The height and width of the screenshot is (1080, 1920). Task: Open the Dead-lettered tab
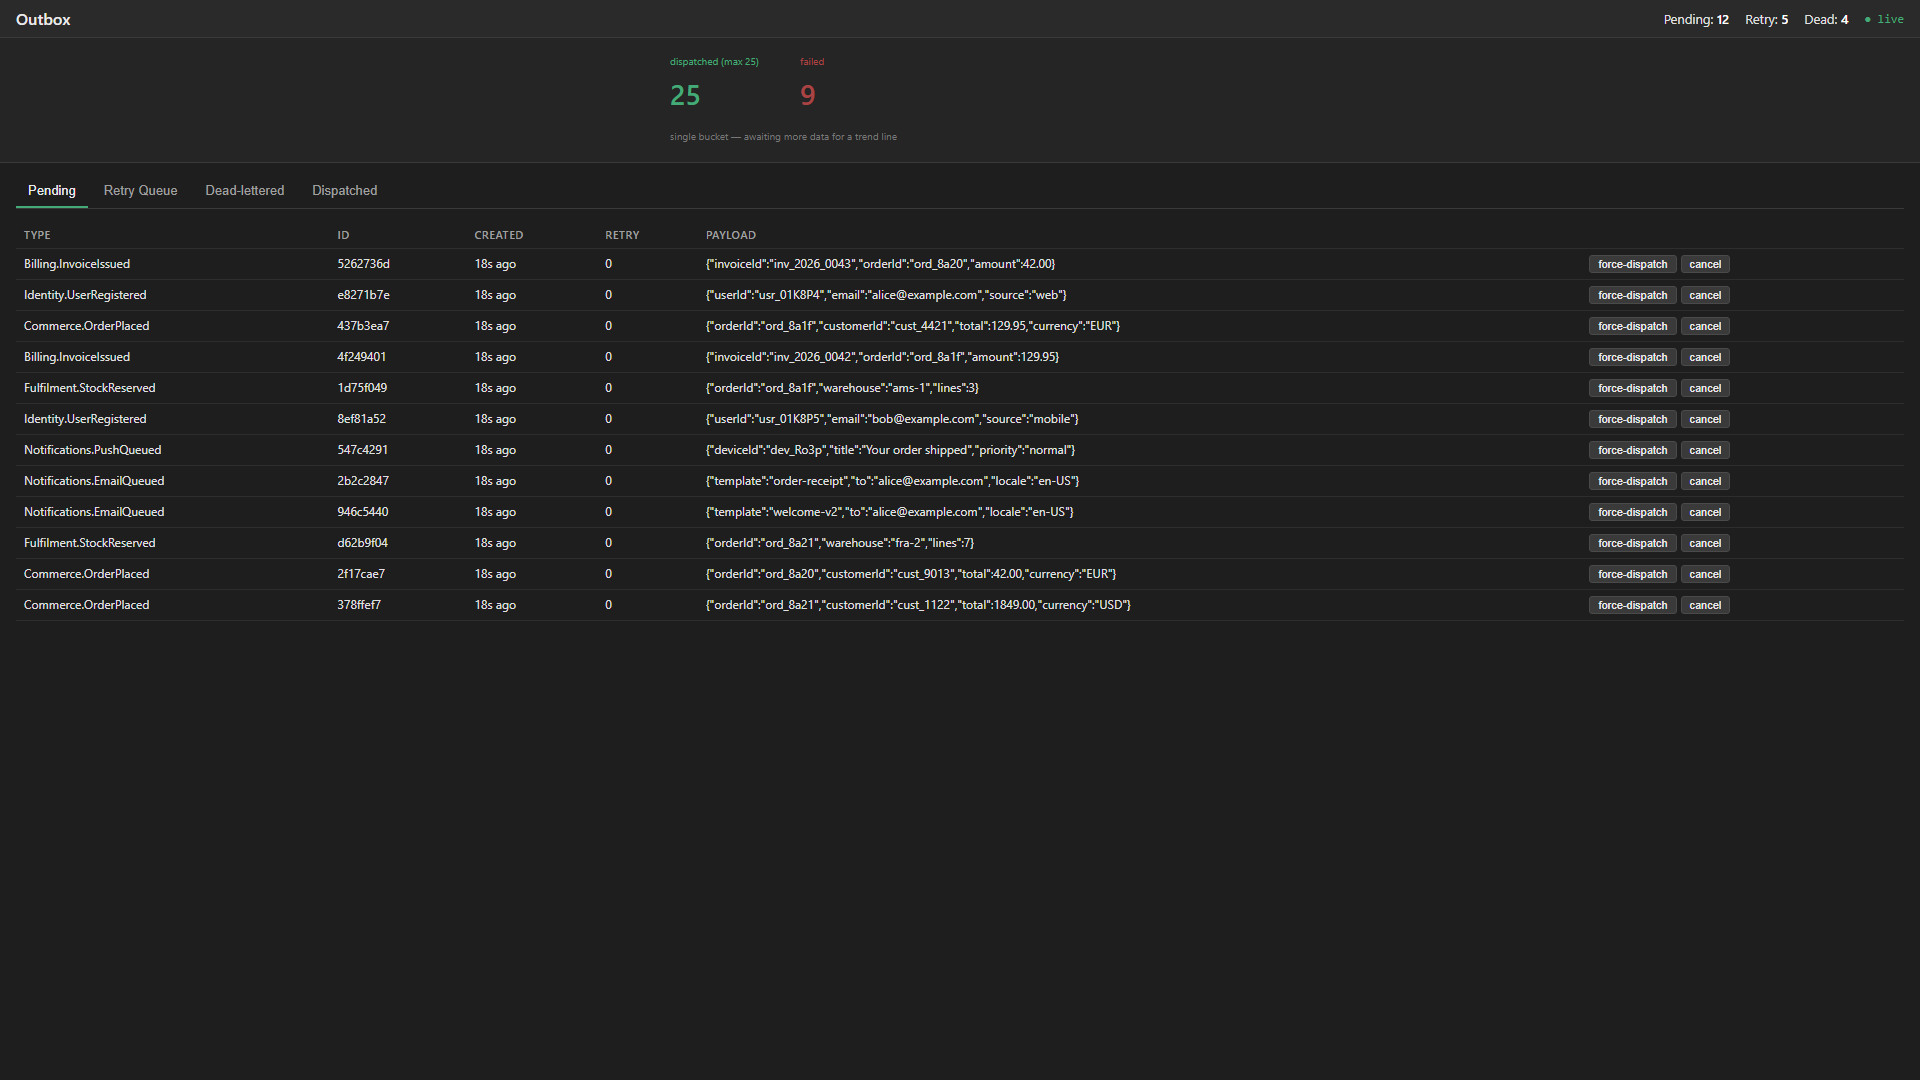point(245,190)
